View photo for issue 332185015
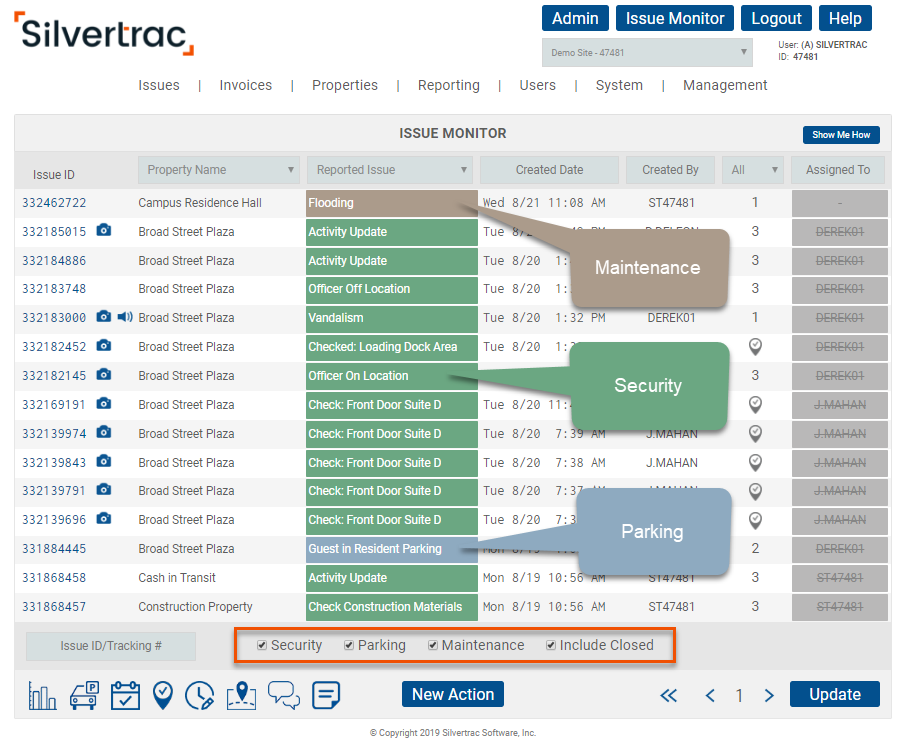 (x=104, y=230)
